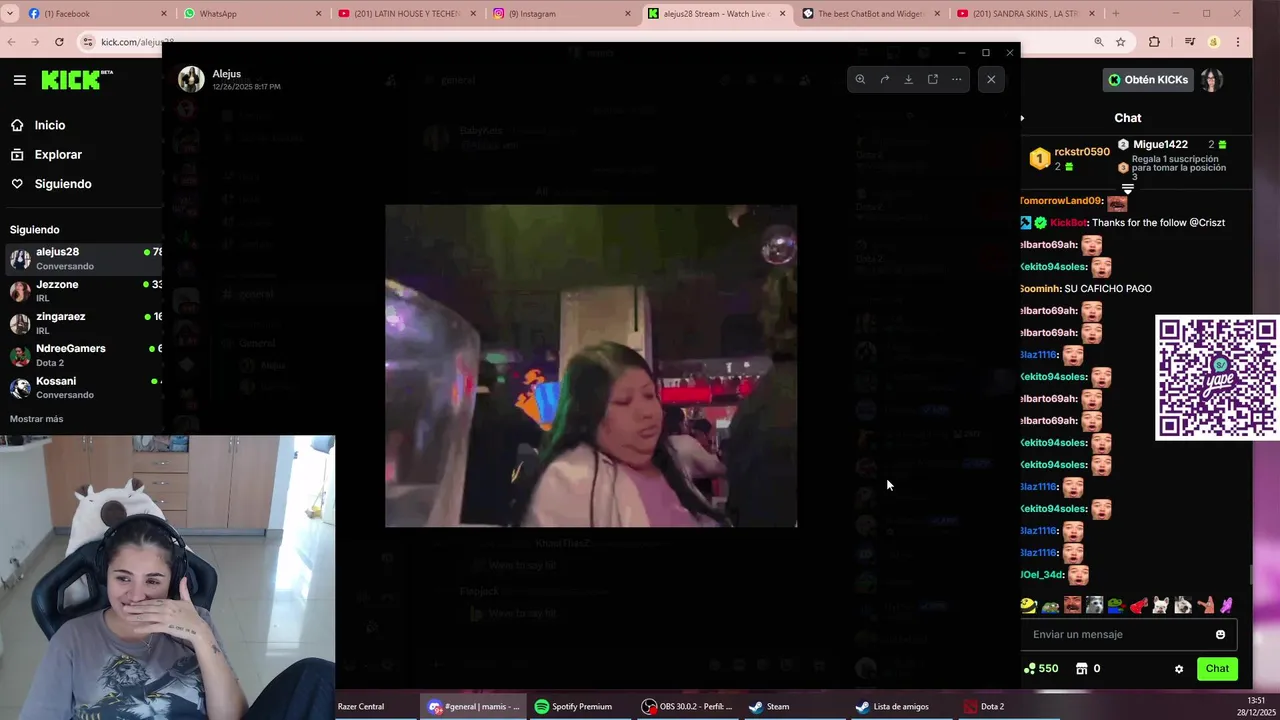Switch to the LATIN HOUSE YouTube tab
The height and width of the screenshot is (720, 1280).
[x=405, y=13]
